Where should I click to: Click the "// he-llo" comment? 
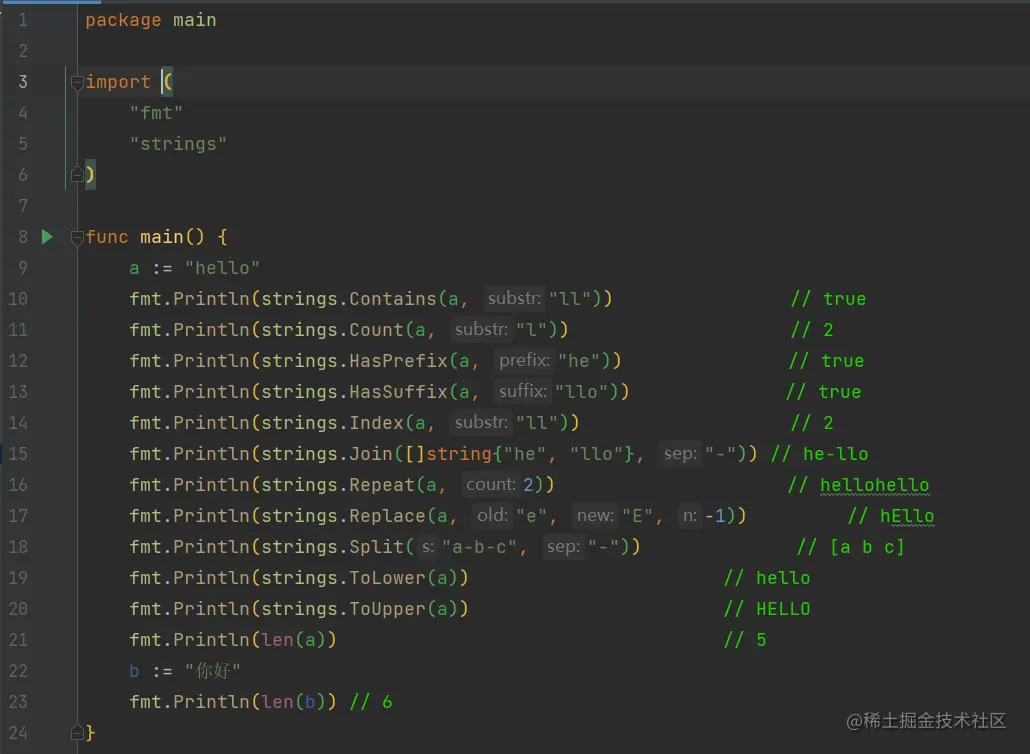coord(820,454)
